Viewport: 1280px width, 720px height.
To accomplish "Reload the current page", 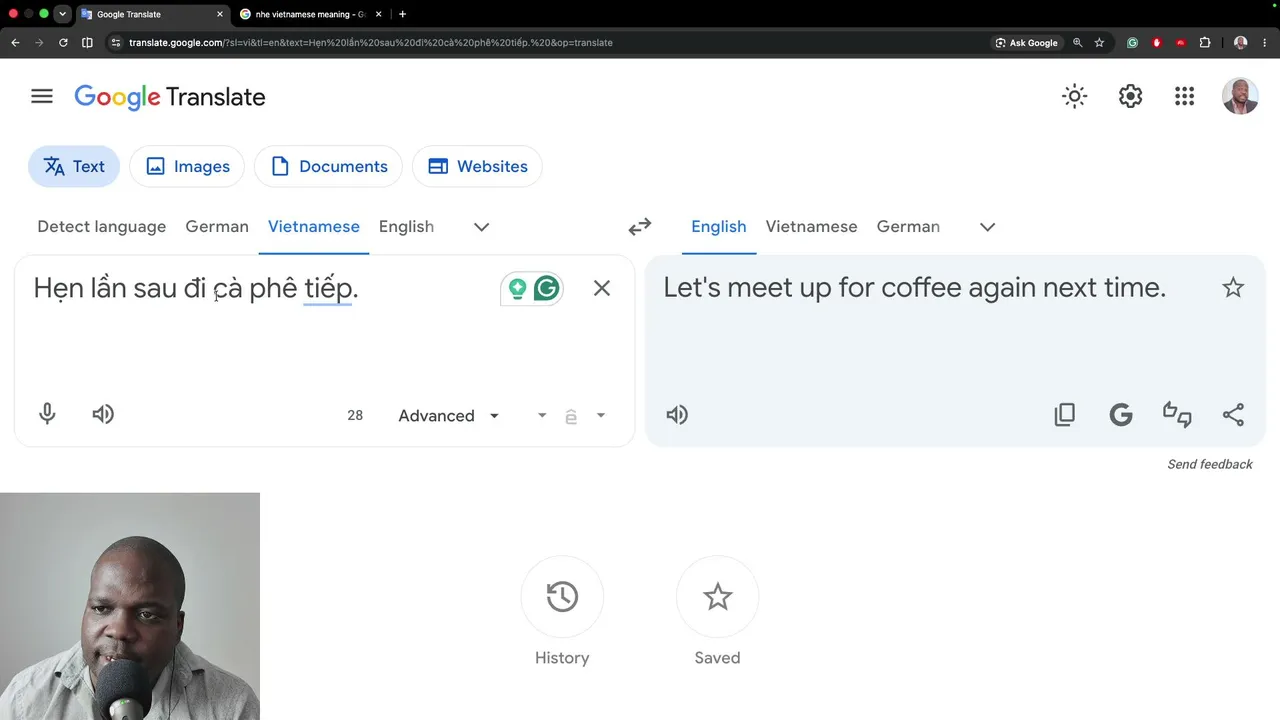I will click(63, 43).
